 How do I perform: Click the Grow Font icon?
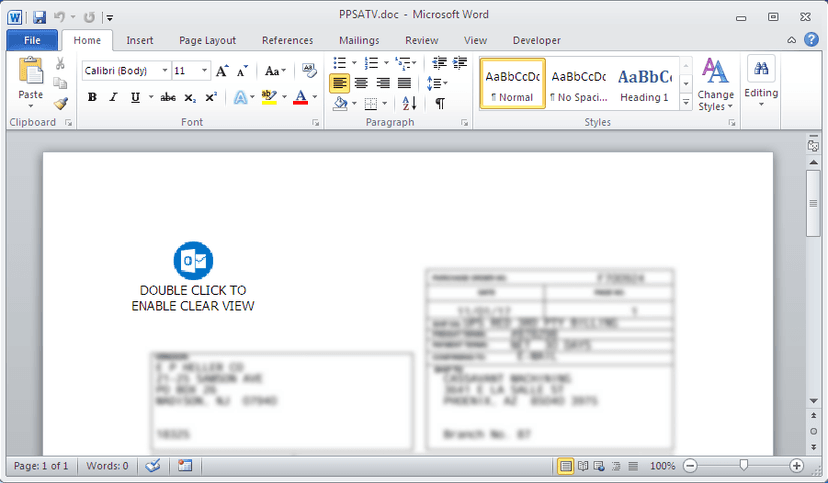[x=222, y=71]
